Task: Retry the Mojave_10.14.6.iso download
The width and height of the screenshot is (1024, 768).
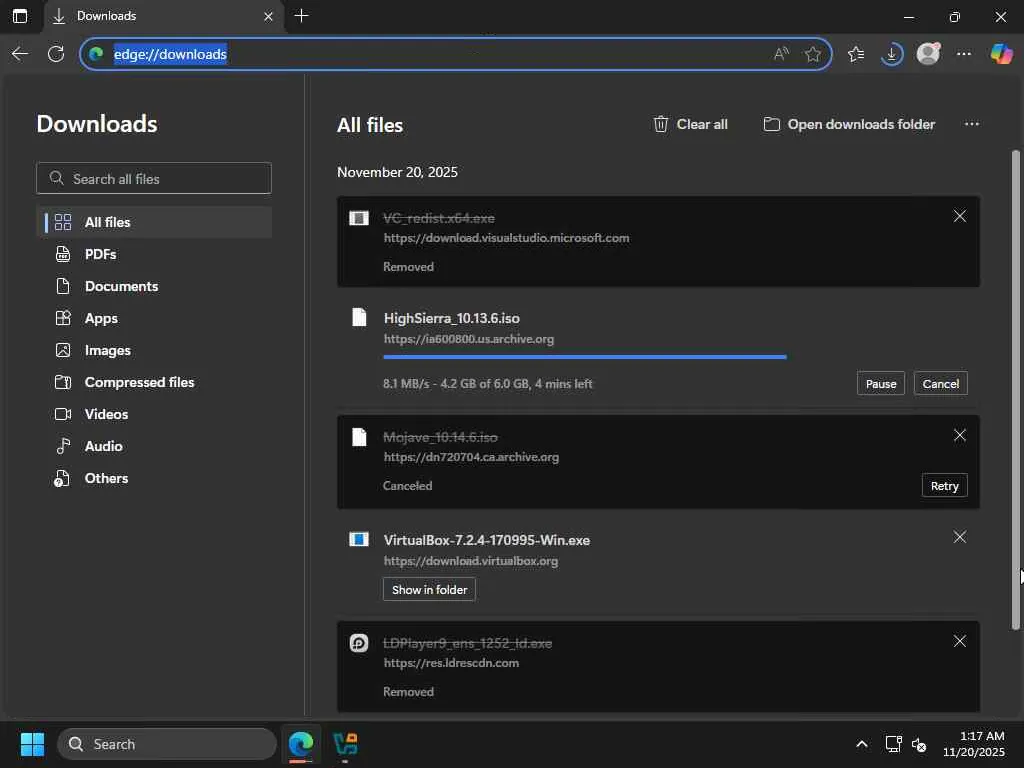Action: (x=944, y=486)
